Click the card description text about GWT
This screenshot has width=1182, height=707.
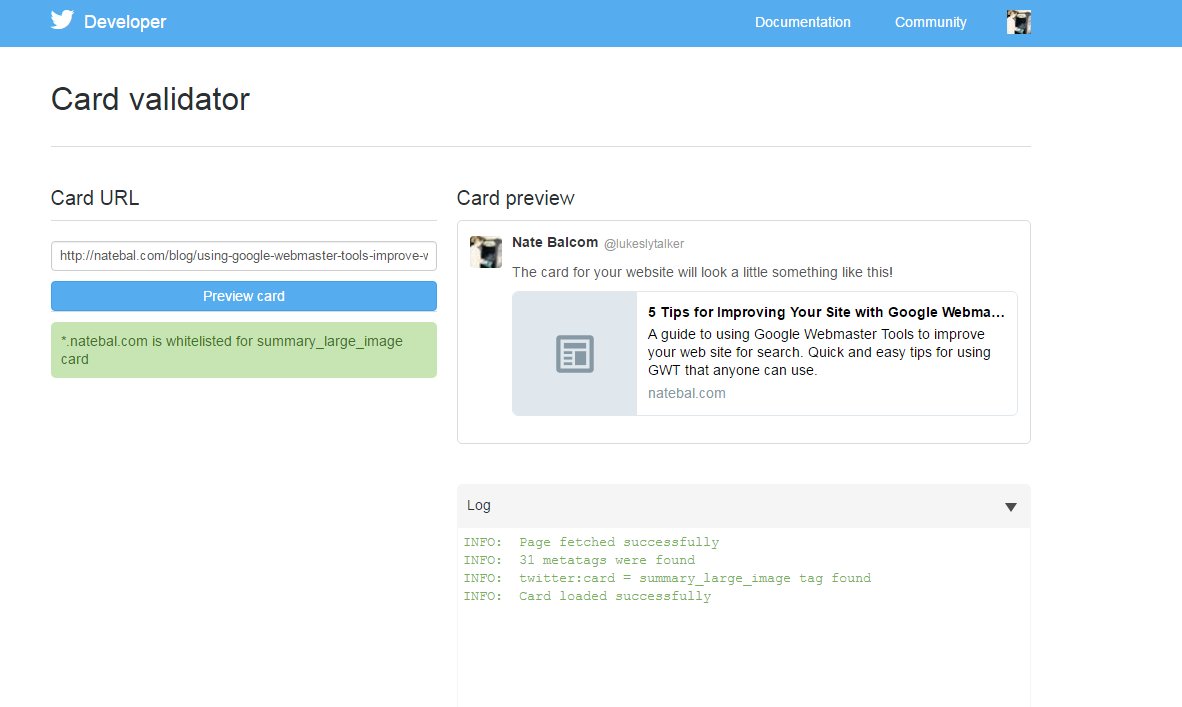point(819,352)
